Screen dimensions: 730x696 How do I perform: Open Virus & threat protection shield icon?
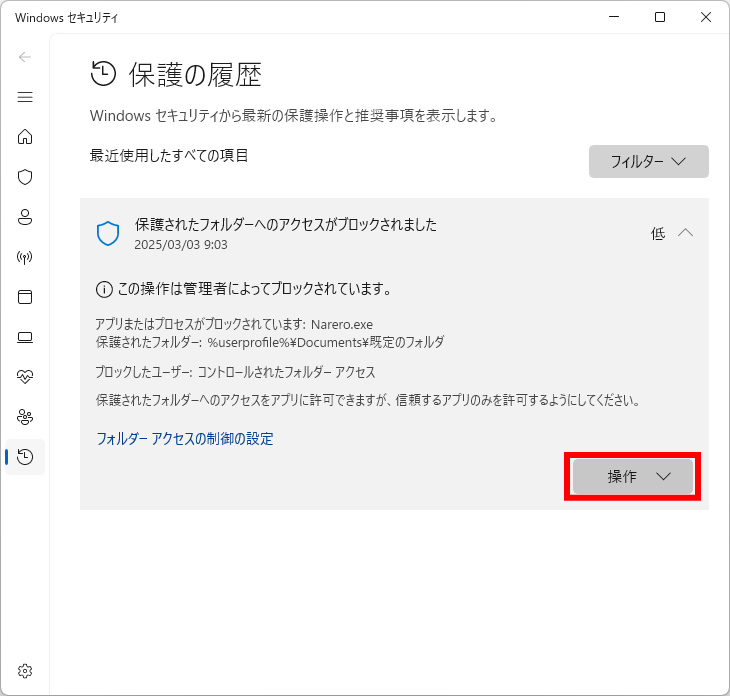(x=25, y=177)
